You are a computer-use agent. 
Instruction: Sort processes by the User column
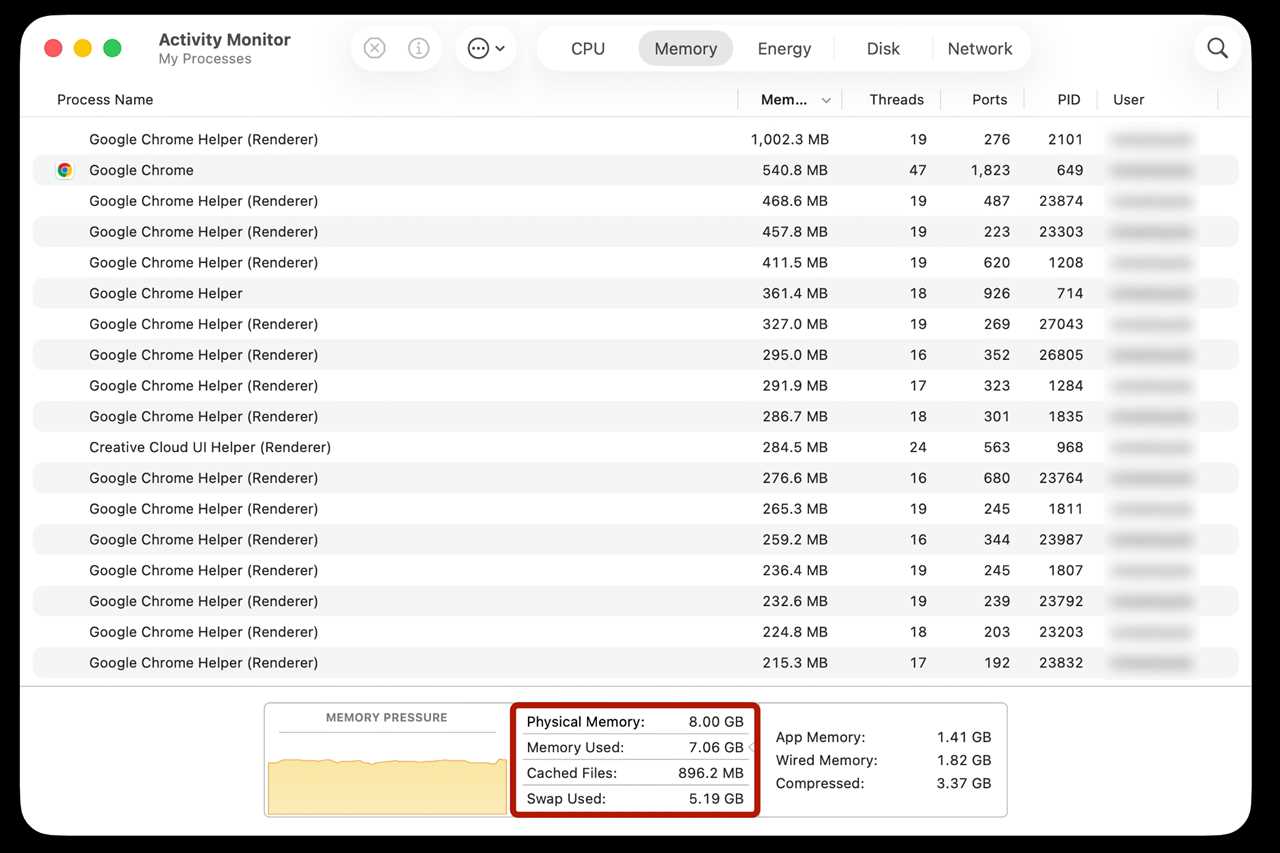(x=1128, y=100)
